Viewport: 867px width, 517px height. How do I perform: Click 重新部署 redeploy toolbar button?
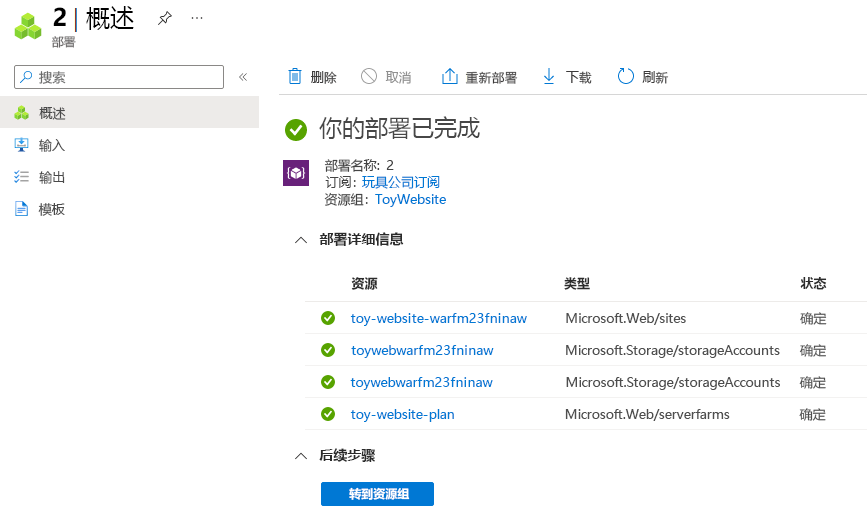point(479,77)
